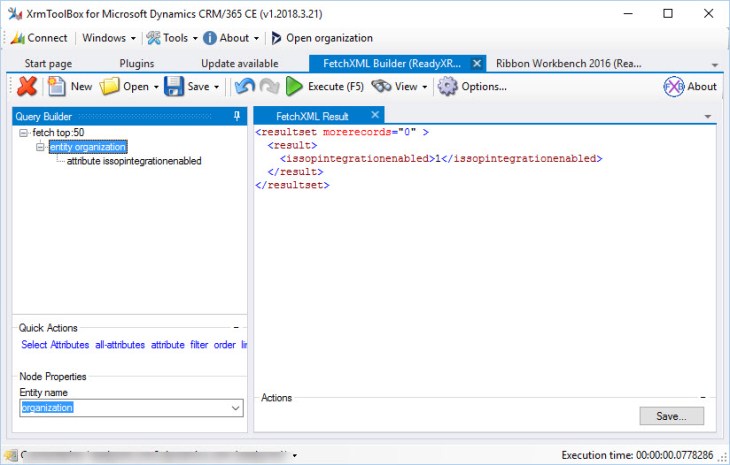Click the Save floppy disk icon

(x=174, y=87)
